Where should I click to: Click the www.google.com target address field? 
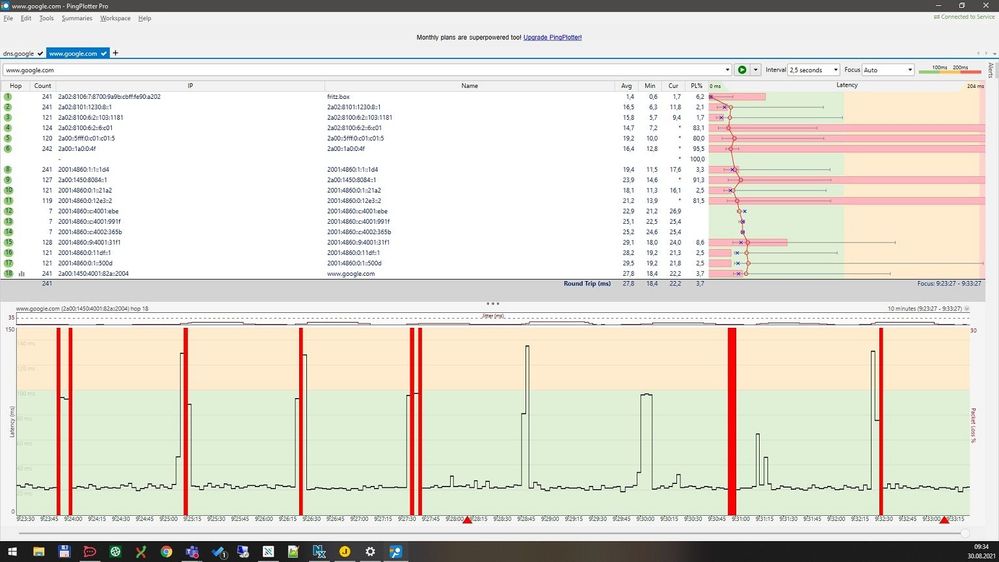pos(363,70)
